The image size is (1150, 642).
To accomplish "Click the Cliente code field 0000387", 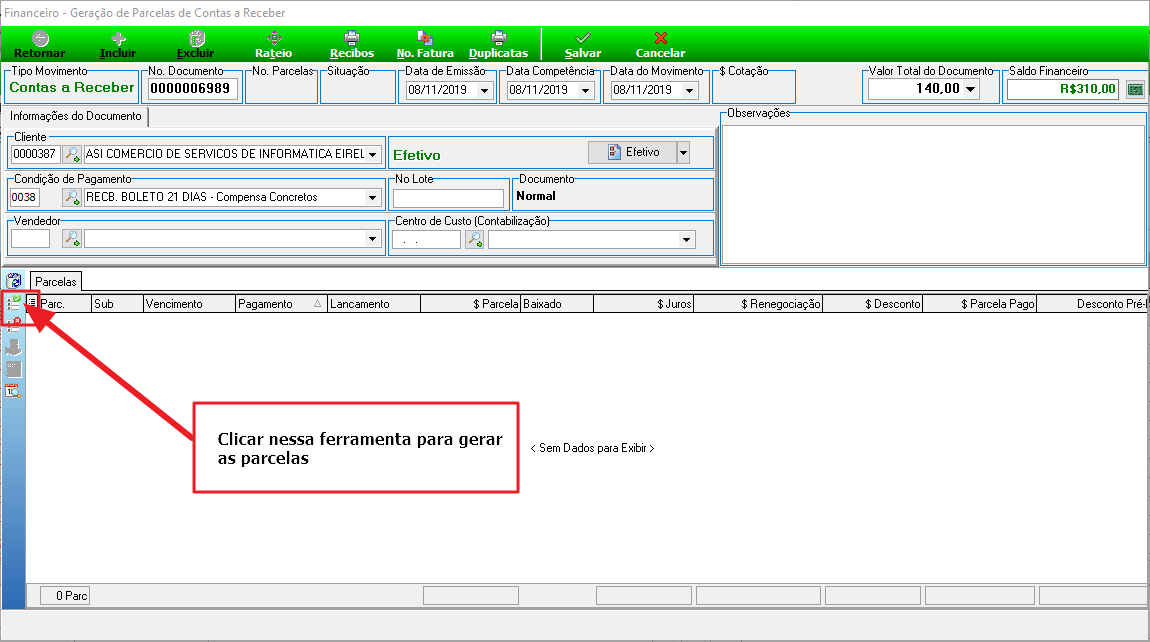I will 35,154.
